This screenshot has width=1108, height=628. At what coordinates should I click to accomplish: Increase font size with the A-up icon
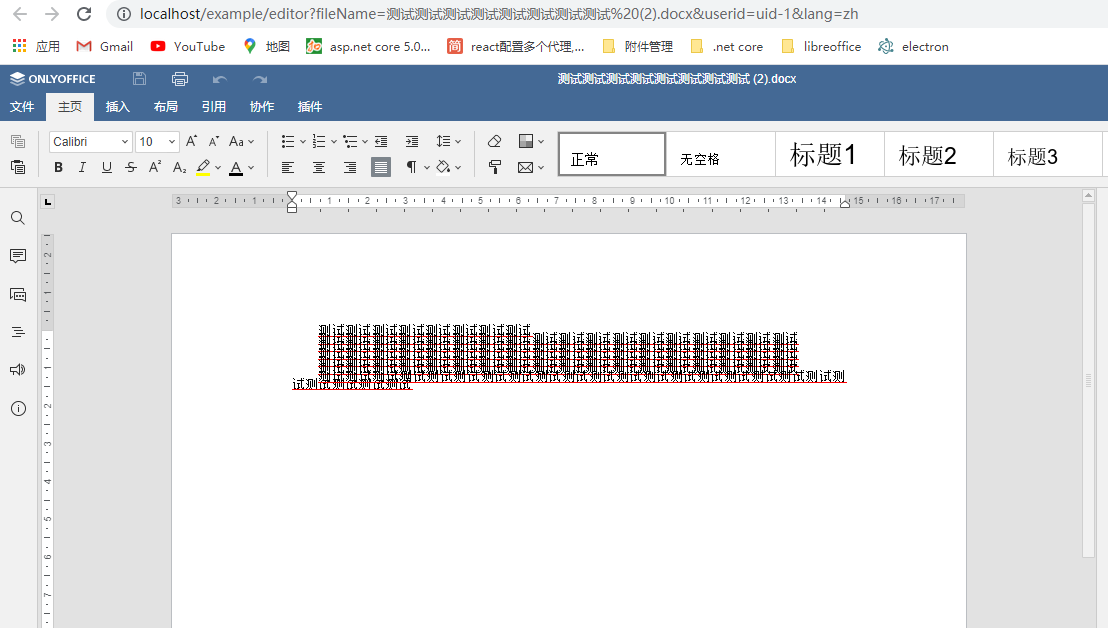pyautogui.click(x=191, y=141)
